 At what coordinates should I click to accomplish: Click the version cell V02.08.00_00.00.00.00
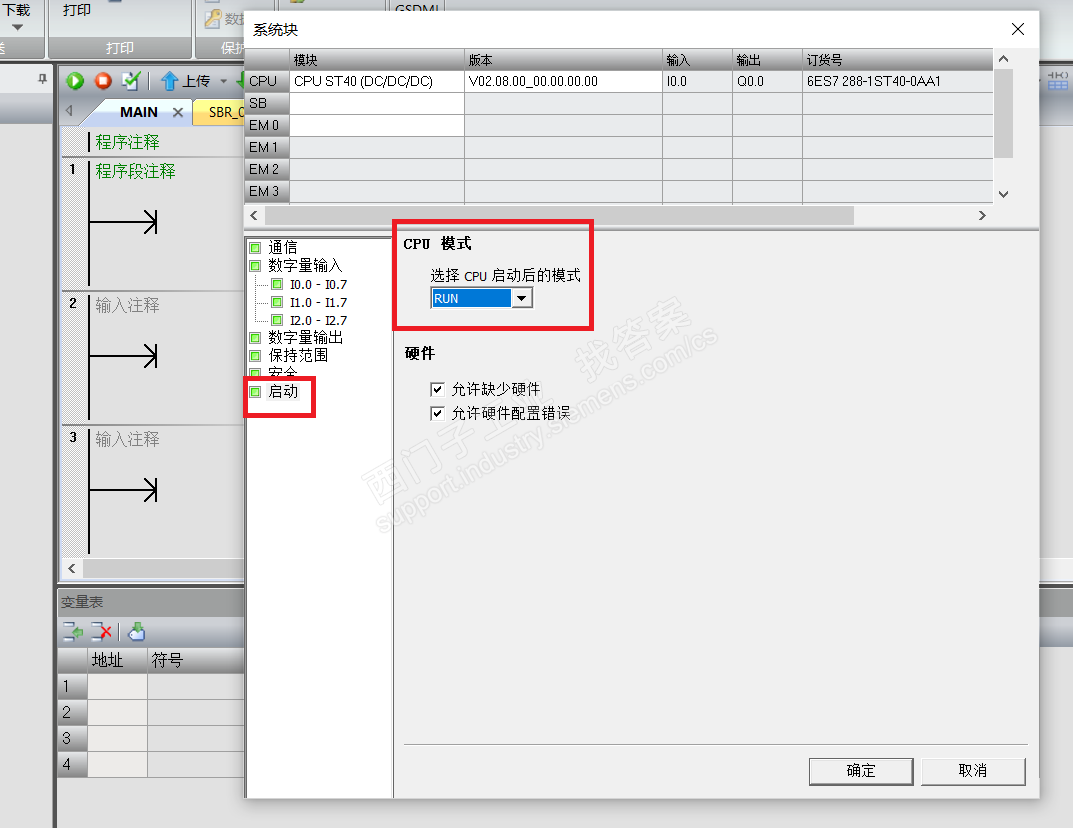[x=563, y=81]
